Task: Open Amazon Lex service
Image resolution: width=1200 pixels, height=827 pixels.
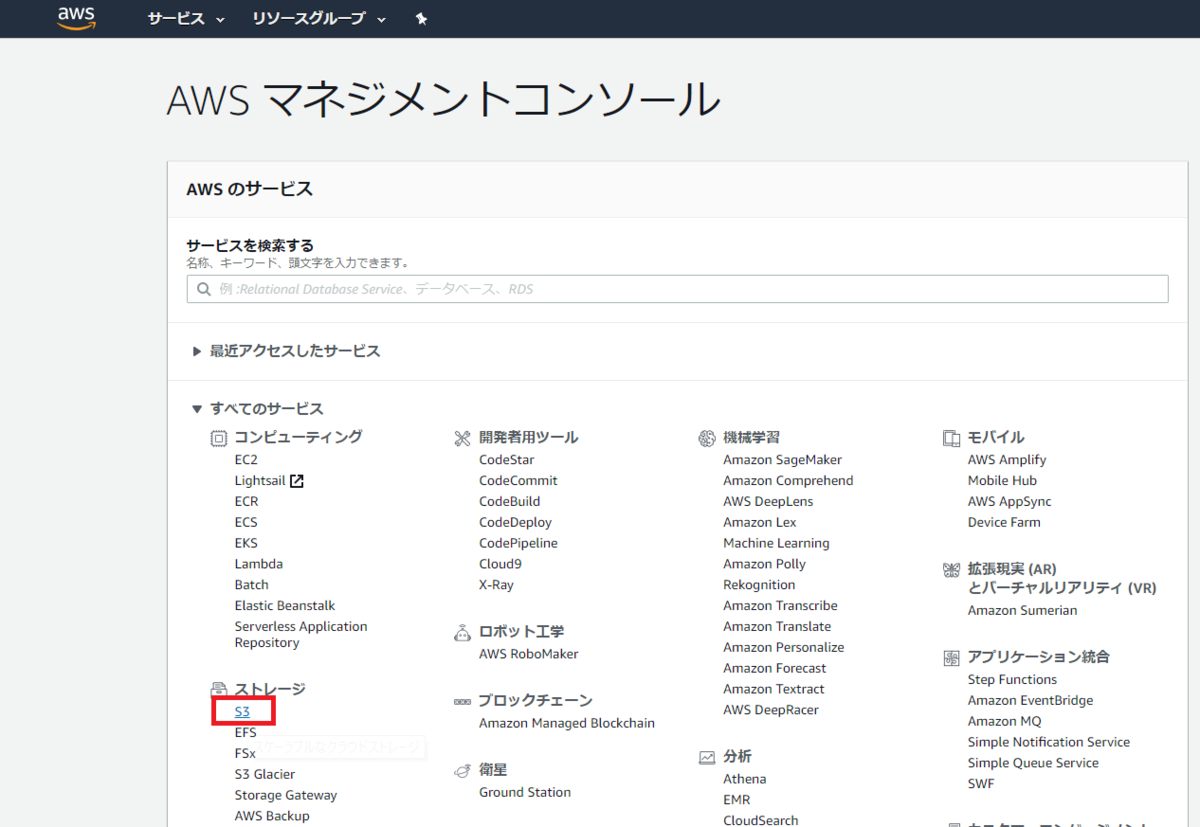Action: tap(760, 522)
